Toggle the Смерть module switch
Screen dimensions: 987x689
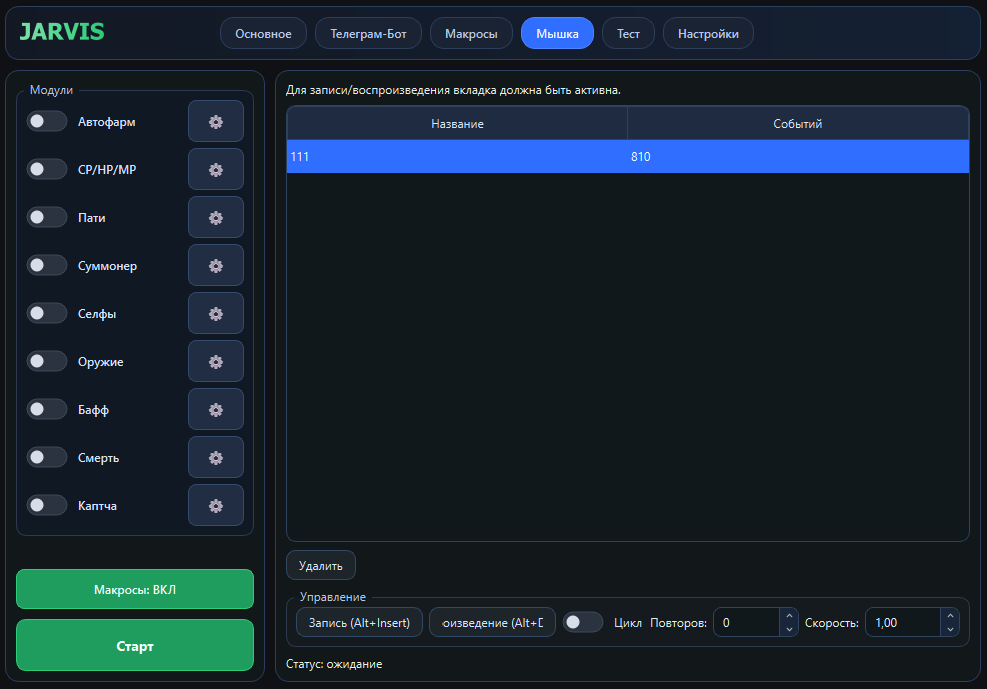(47, 458)
